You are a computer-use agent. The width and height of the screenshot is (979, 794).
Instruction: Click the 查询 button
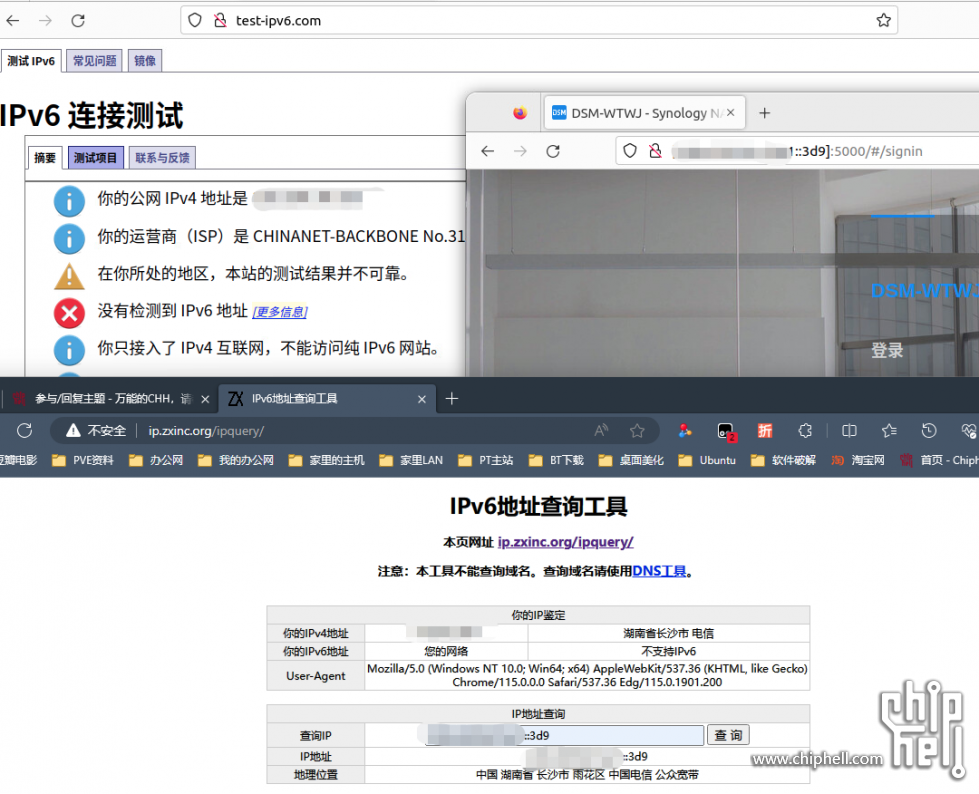click(x=728, y=735)
